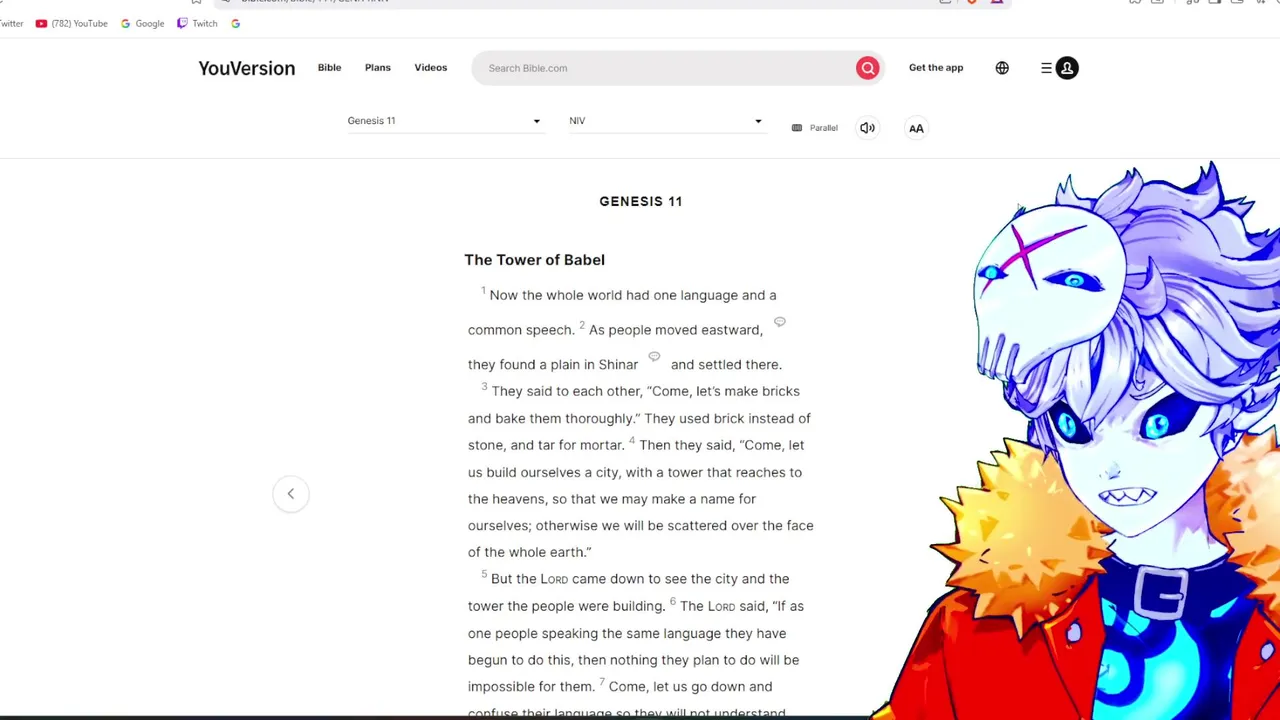Click Get the app link

[936, 68]
